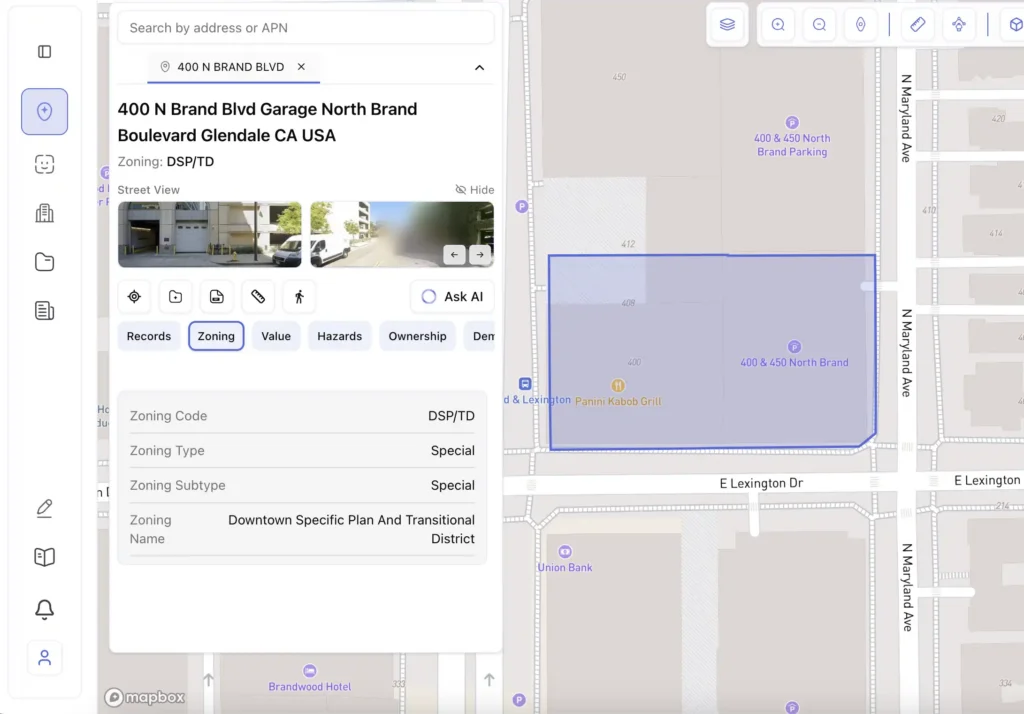
Task: Select the measure tool in the top toolbar
Action: [918, 24]
